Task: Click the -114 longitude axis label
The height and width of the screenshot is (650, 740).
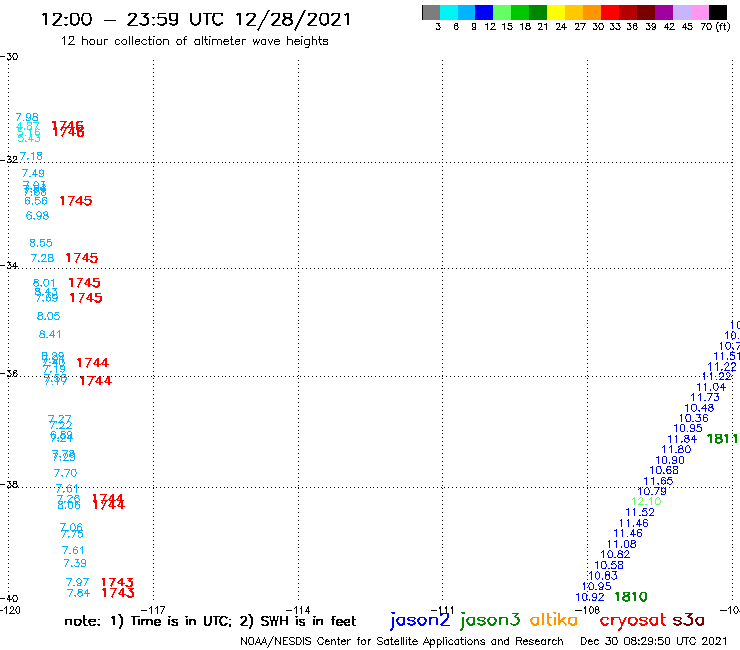Action: (x=298, y=610)
